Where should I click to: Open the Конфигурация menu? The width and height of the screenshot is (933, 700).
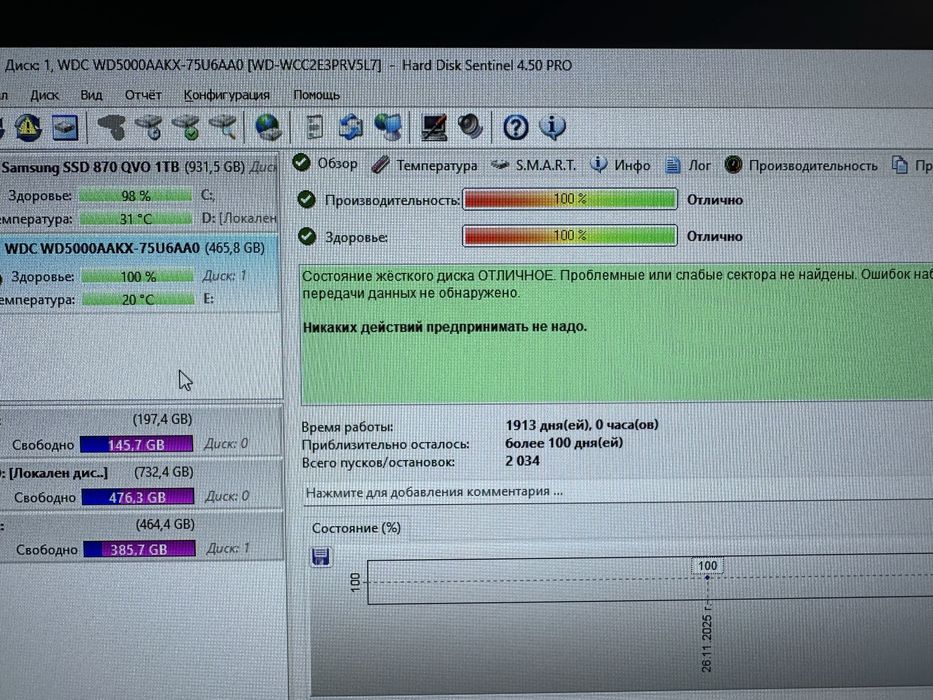[226, 95]
